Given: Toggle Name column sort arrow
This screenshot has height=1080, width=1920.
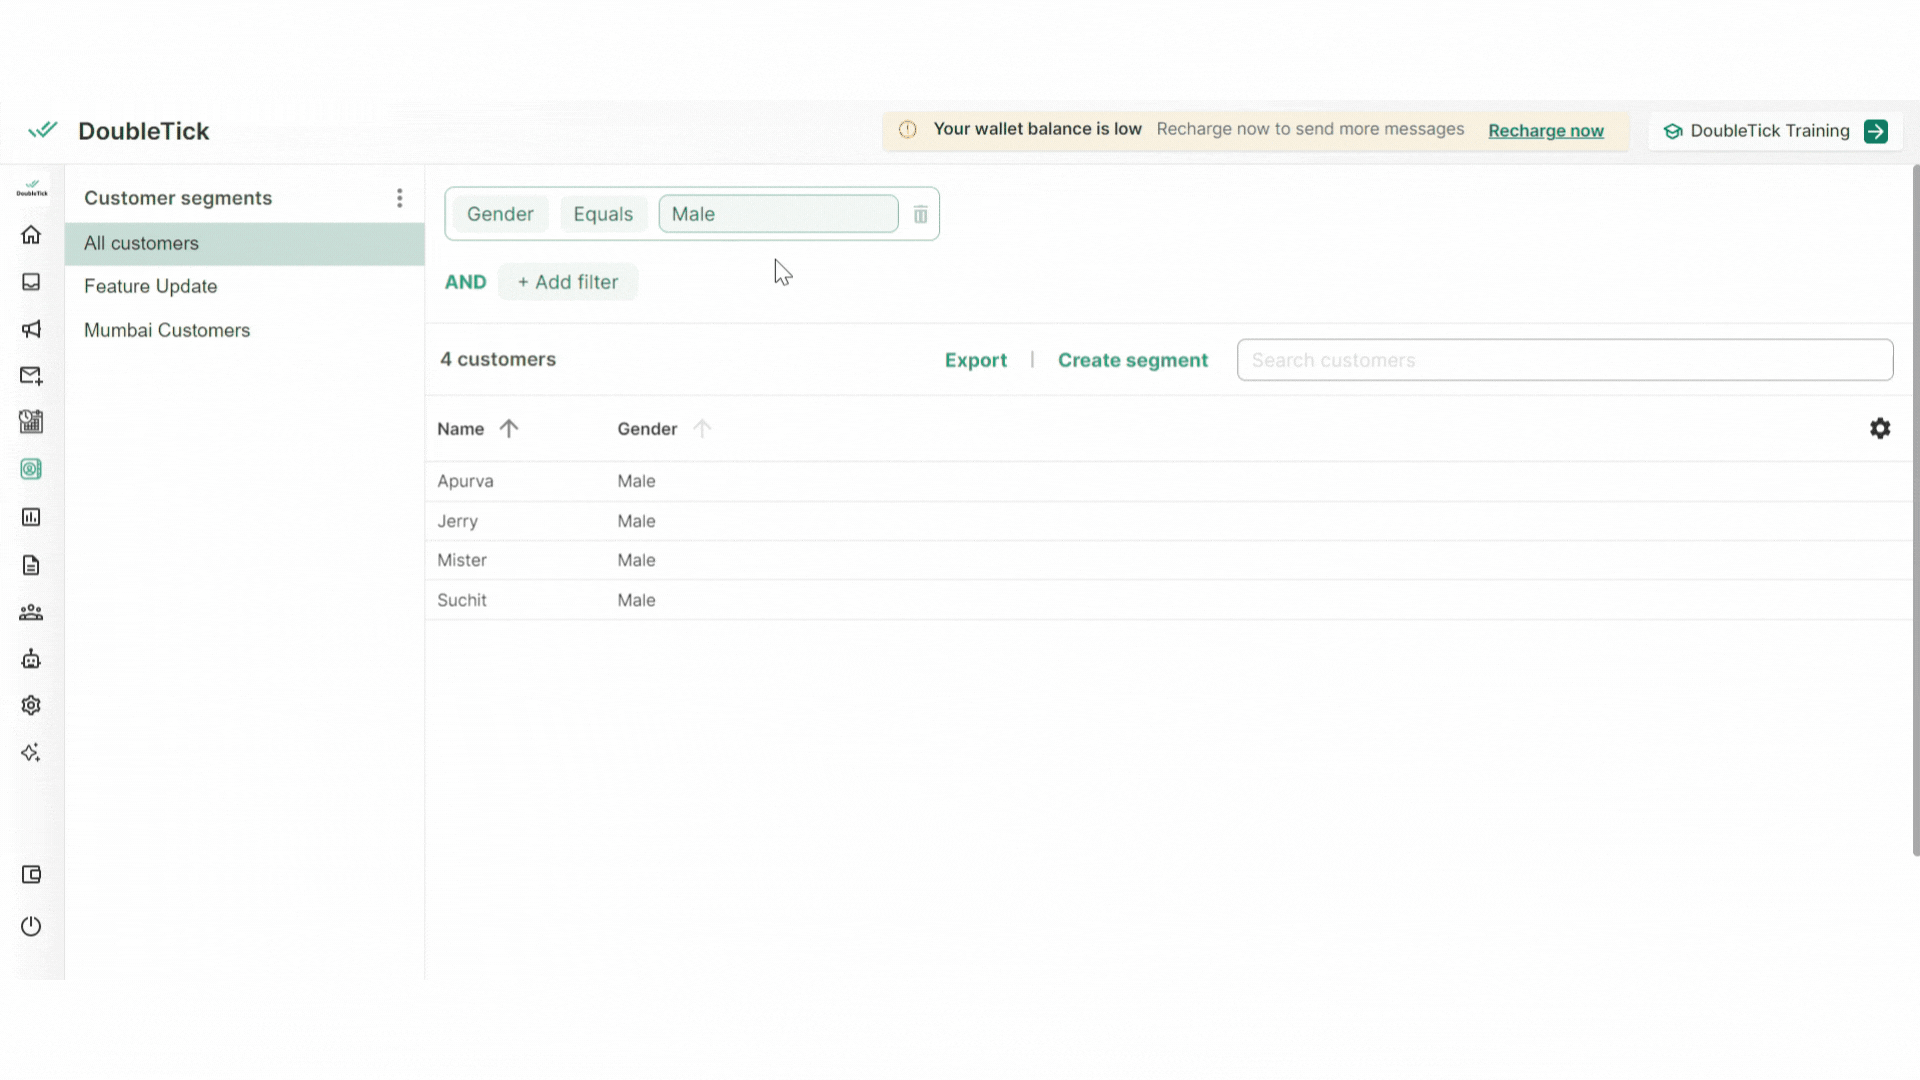Looking at the screenshot, I should click(509, 429).
